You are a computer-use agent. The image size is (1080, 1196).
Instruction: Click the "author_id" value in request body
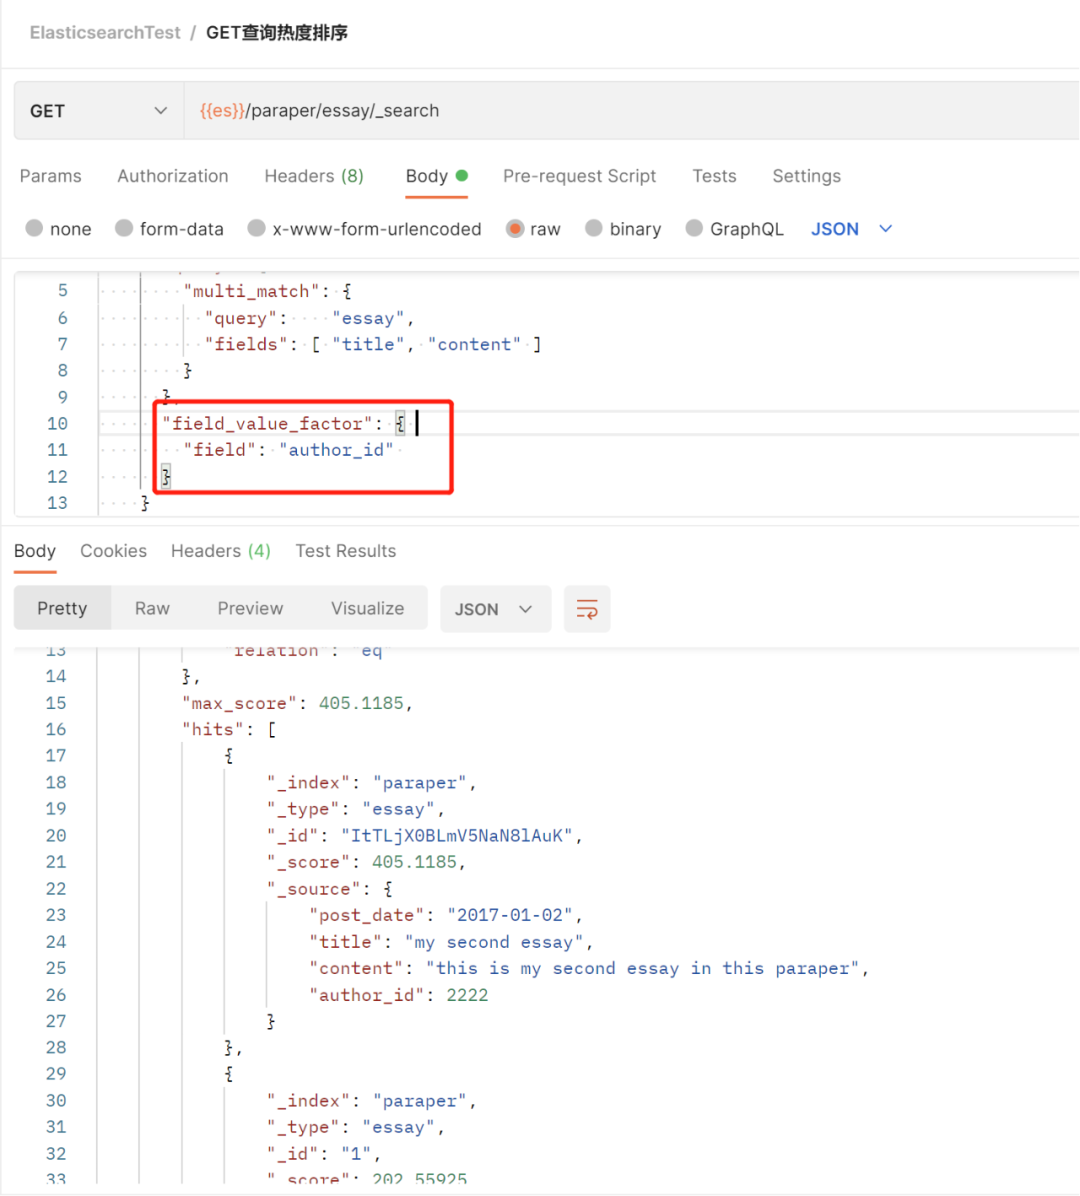click(x=336, y=450)
